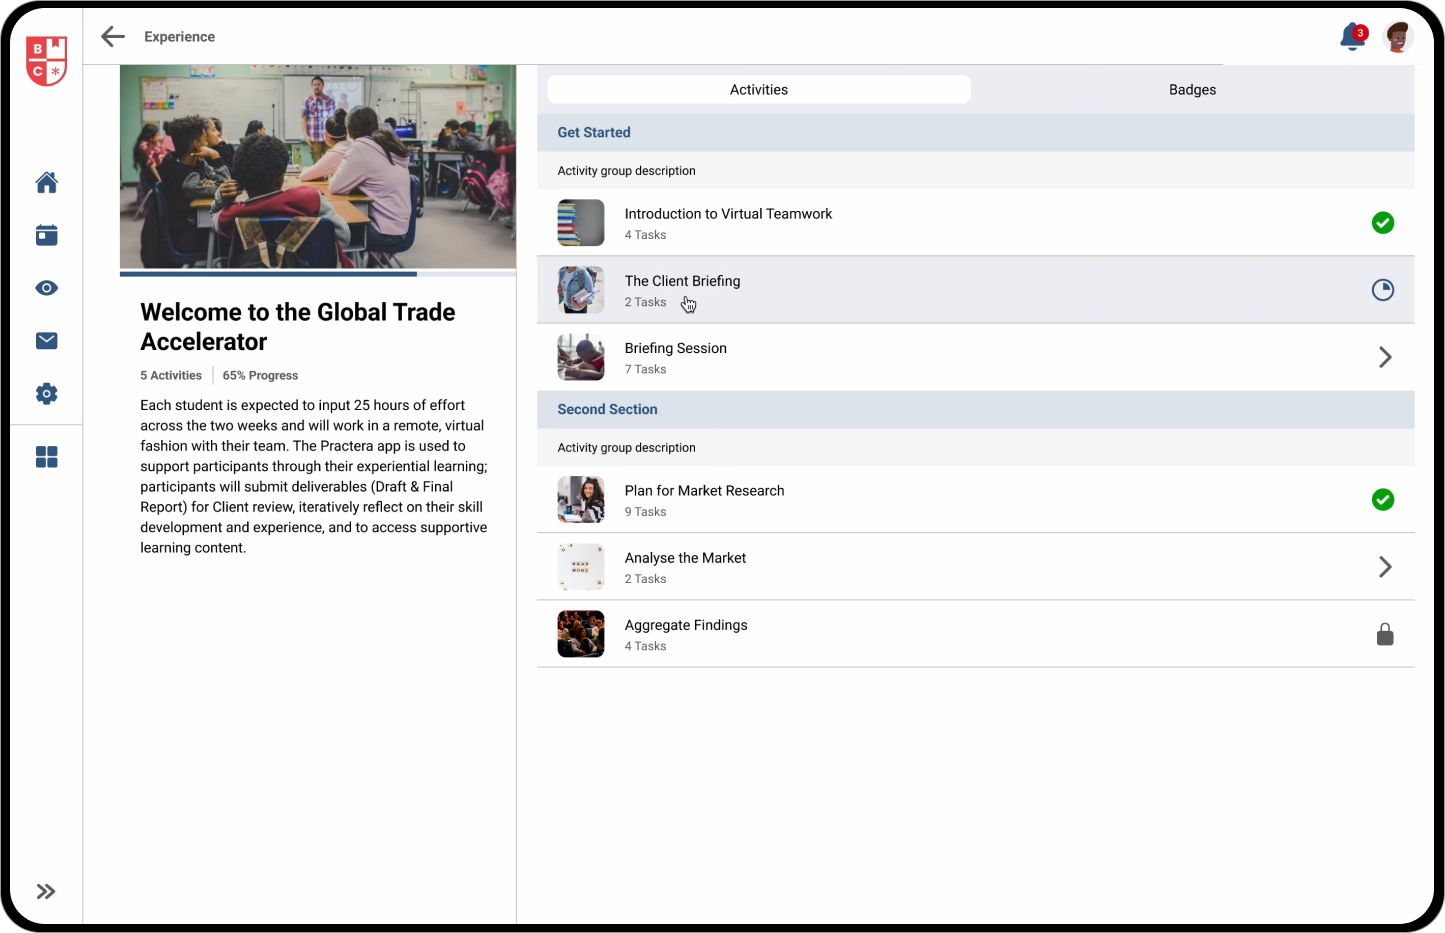Click the Second Section header
The height and width of the screenshot is (933, 1445).
tap(976, 409)
